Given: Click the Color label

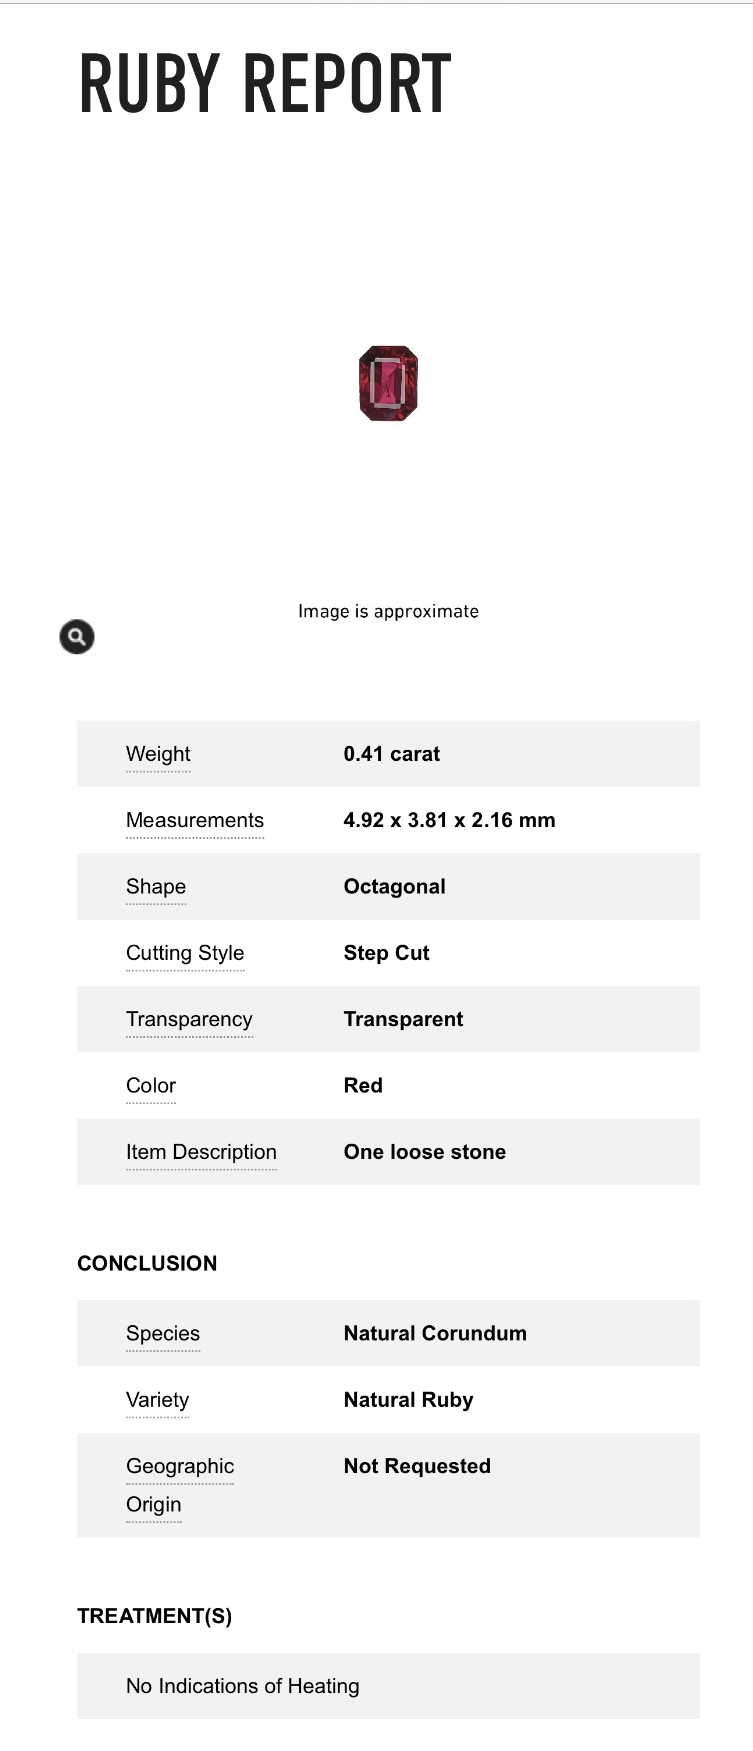Looking at the screenshot, I should click(151, 1086).
